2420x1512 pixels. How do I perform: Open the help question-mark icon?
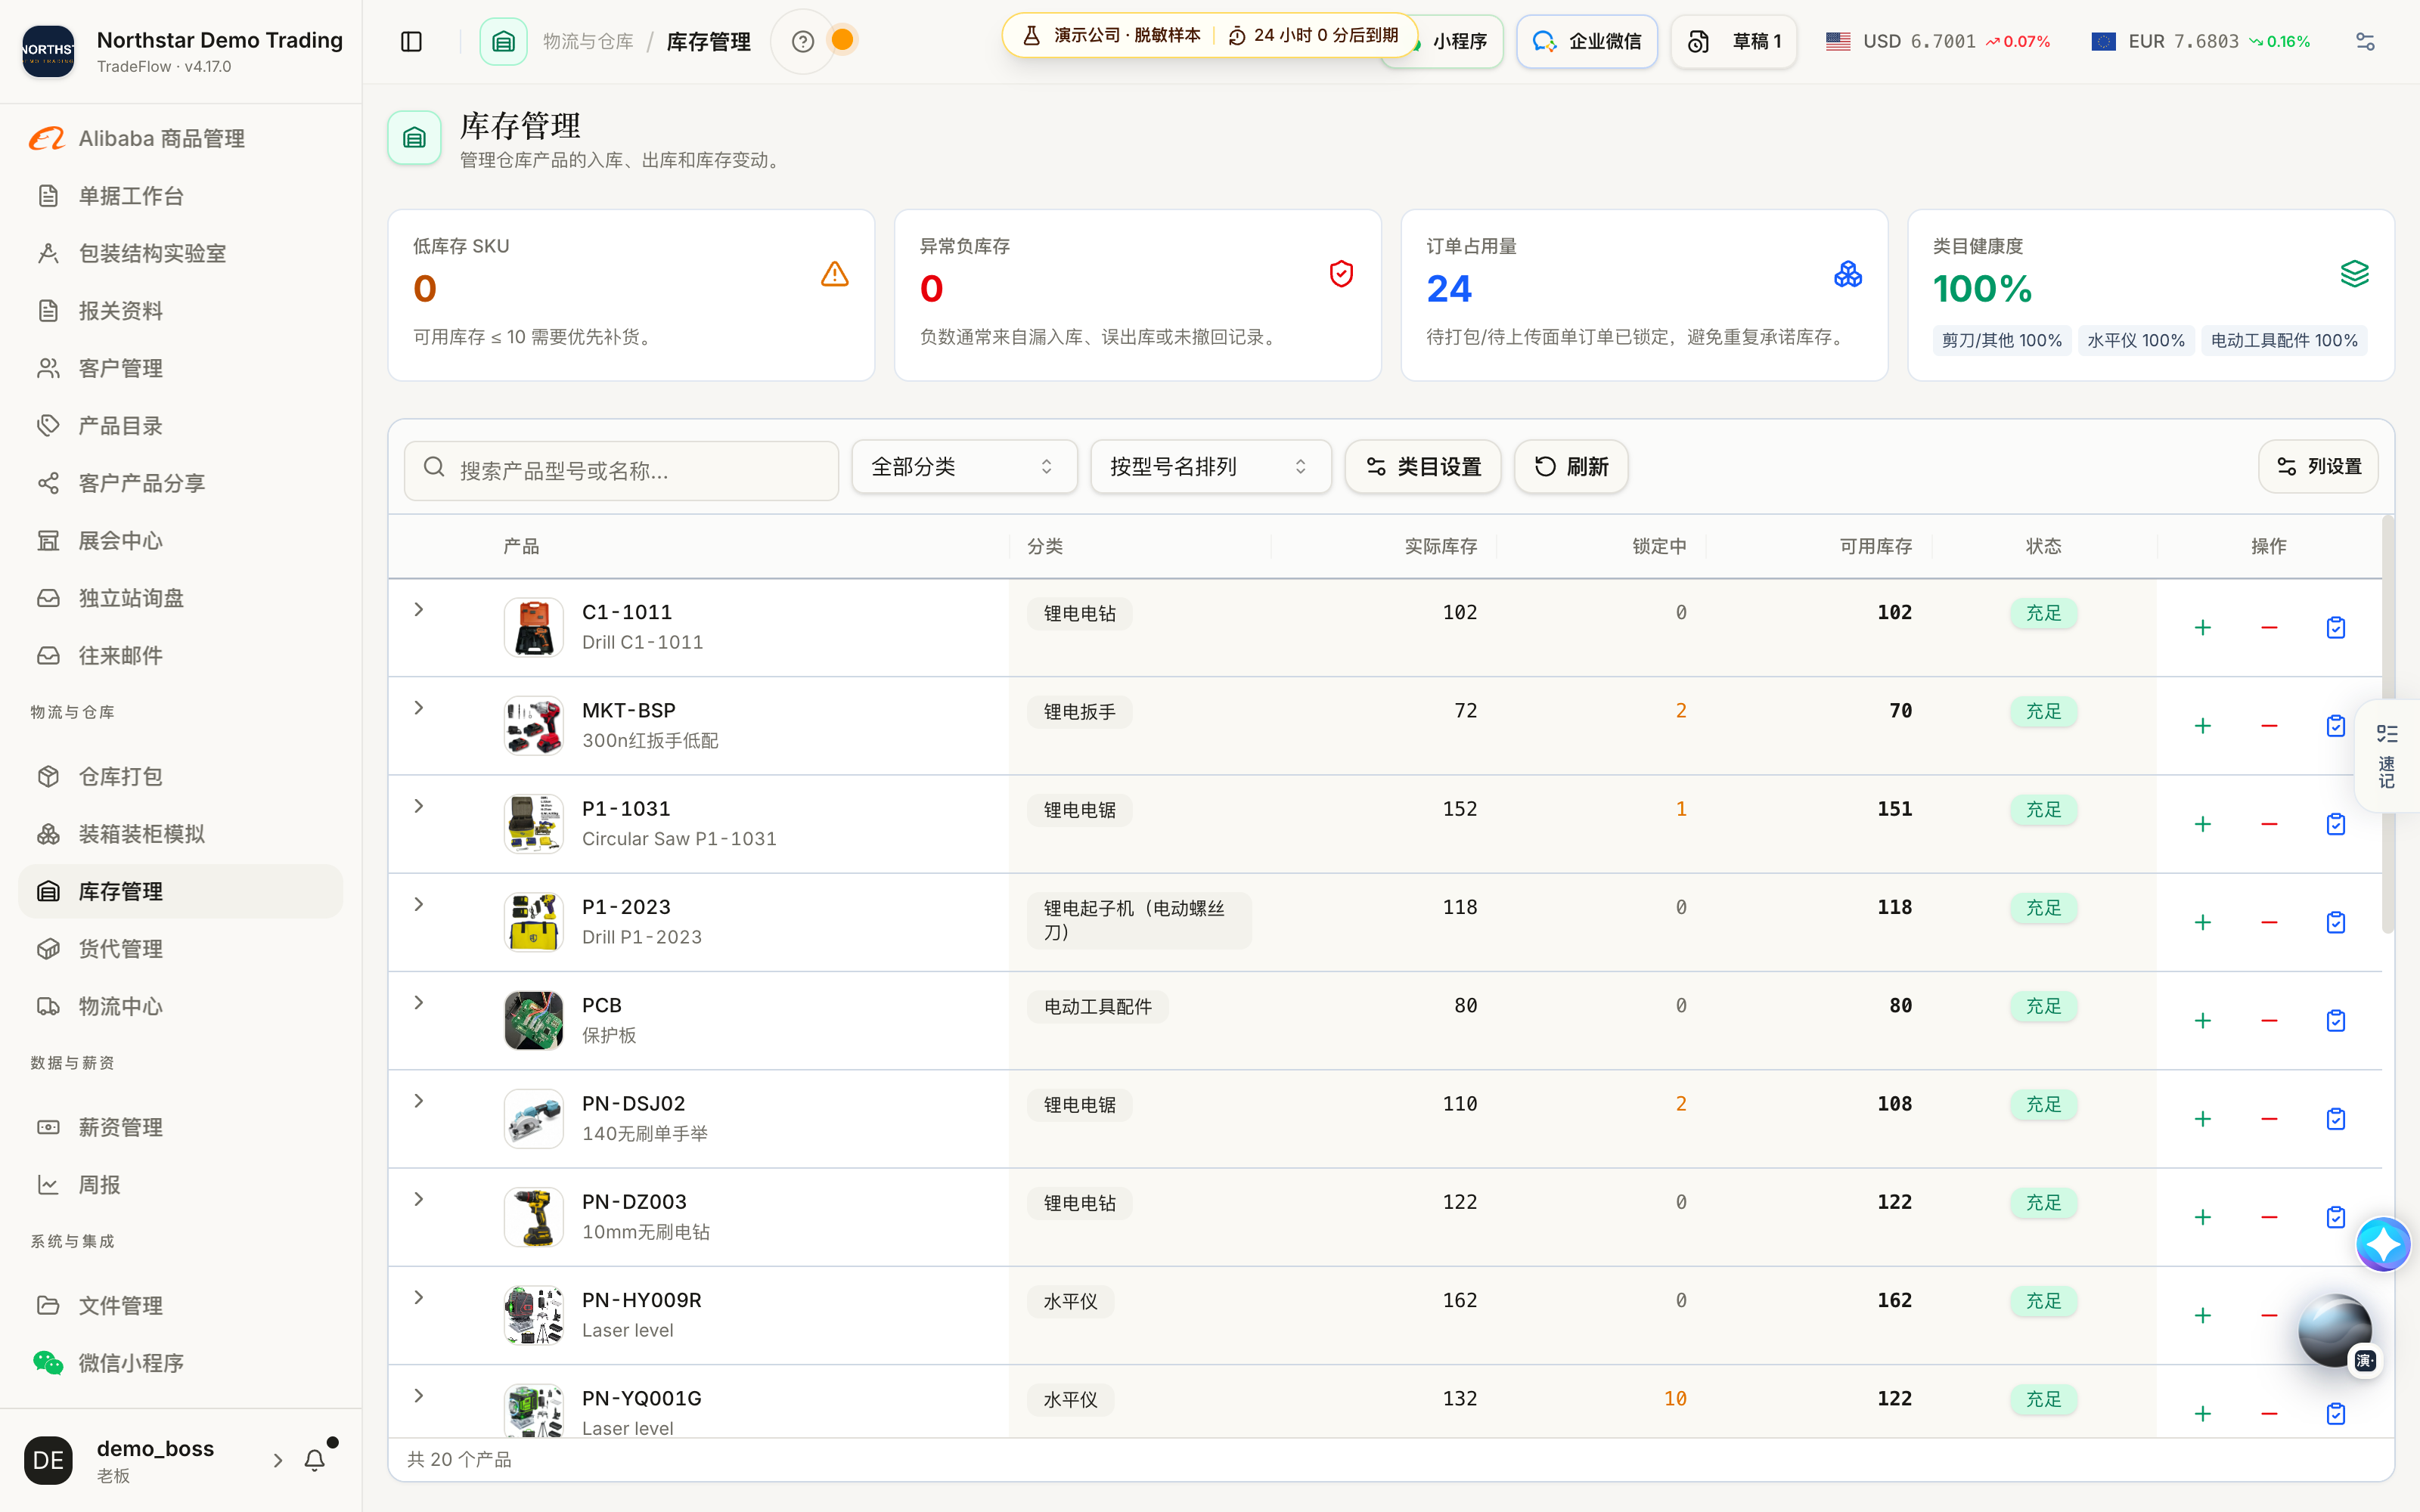(x=802, y=41)
